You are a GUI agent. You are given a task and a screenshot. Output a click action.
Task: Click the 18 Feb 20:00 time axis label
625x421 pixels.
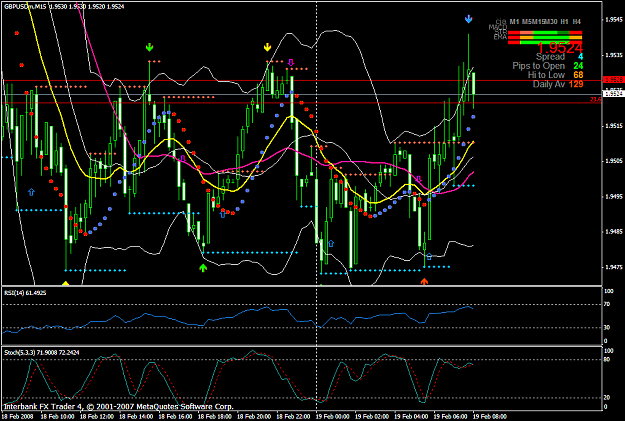pyautogui.click(x=253, y=417)
